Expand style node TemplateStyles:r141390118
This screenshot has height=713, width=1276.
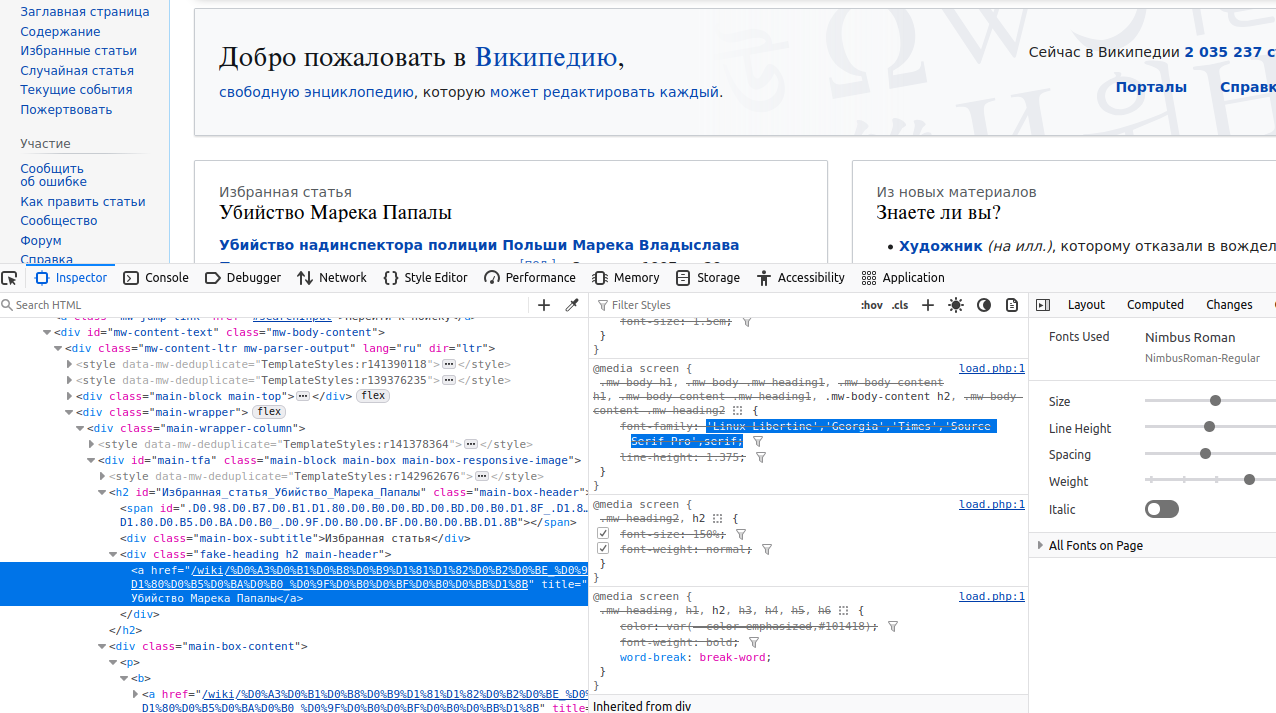click(x=69, y=364)
